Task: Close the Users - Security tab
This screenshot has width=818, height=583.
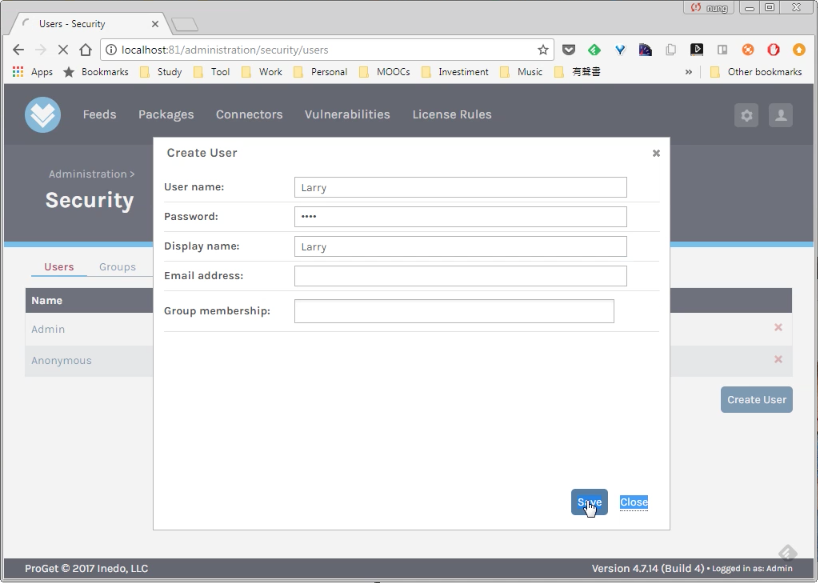Action: tap(155, 24)
